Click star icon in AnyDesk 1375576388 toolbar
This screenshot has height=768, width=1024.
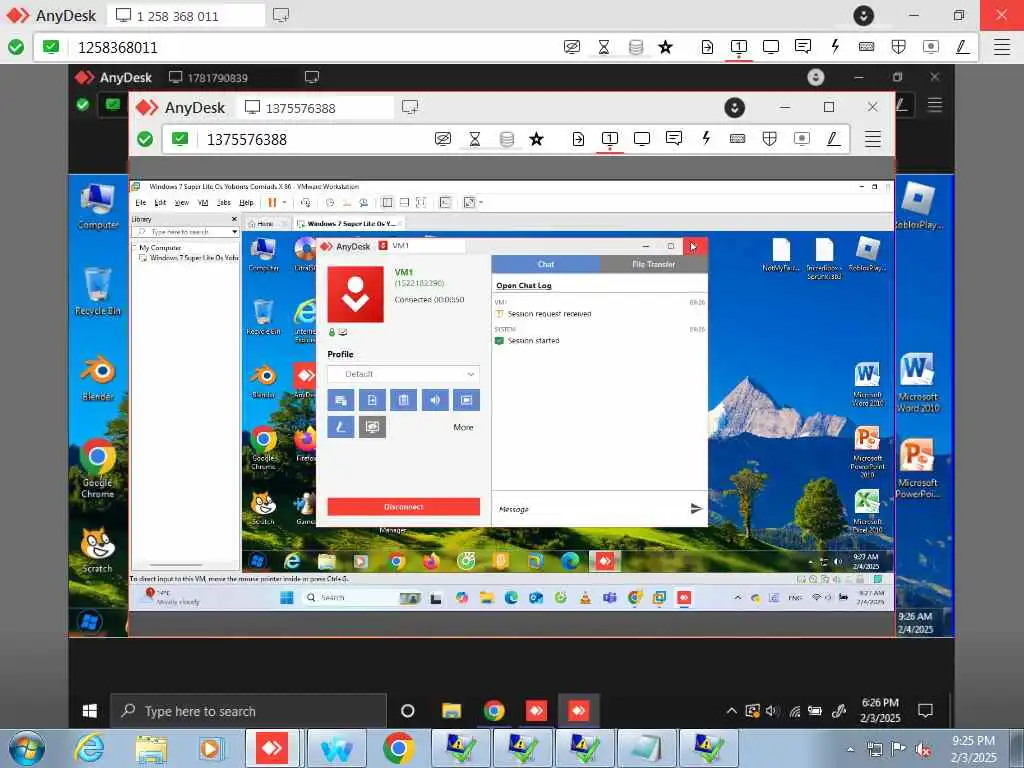536,138
